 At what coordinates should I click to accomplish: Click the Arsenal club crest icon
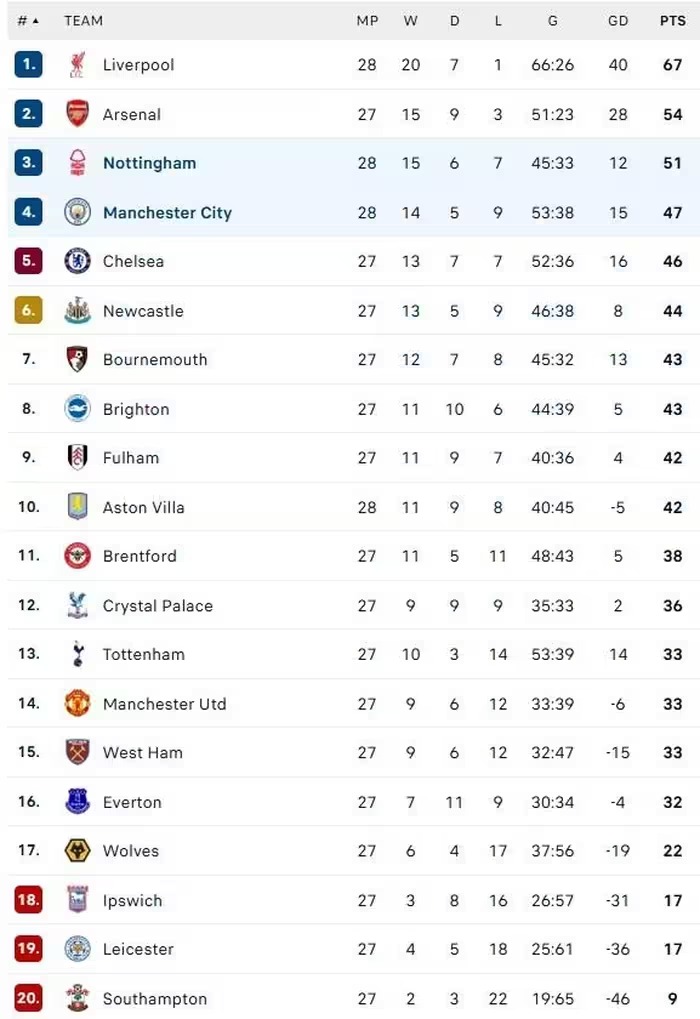point(77,114)
